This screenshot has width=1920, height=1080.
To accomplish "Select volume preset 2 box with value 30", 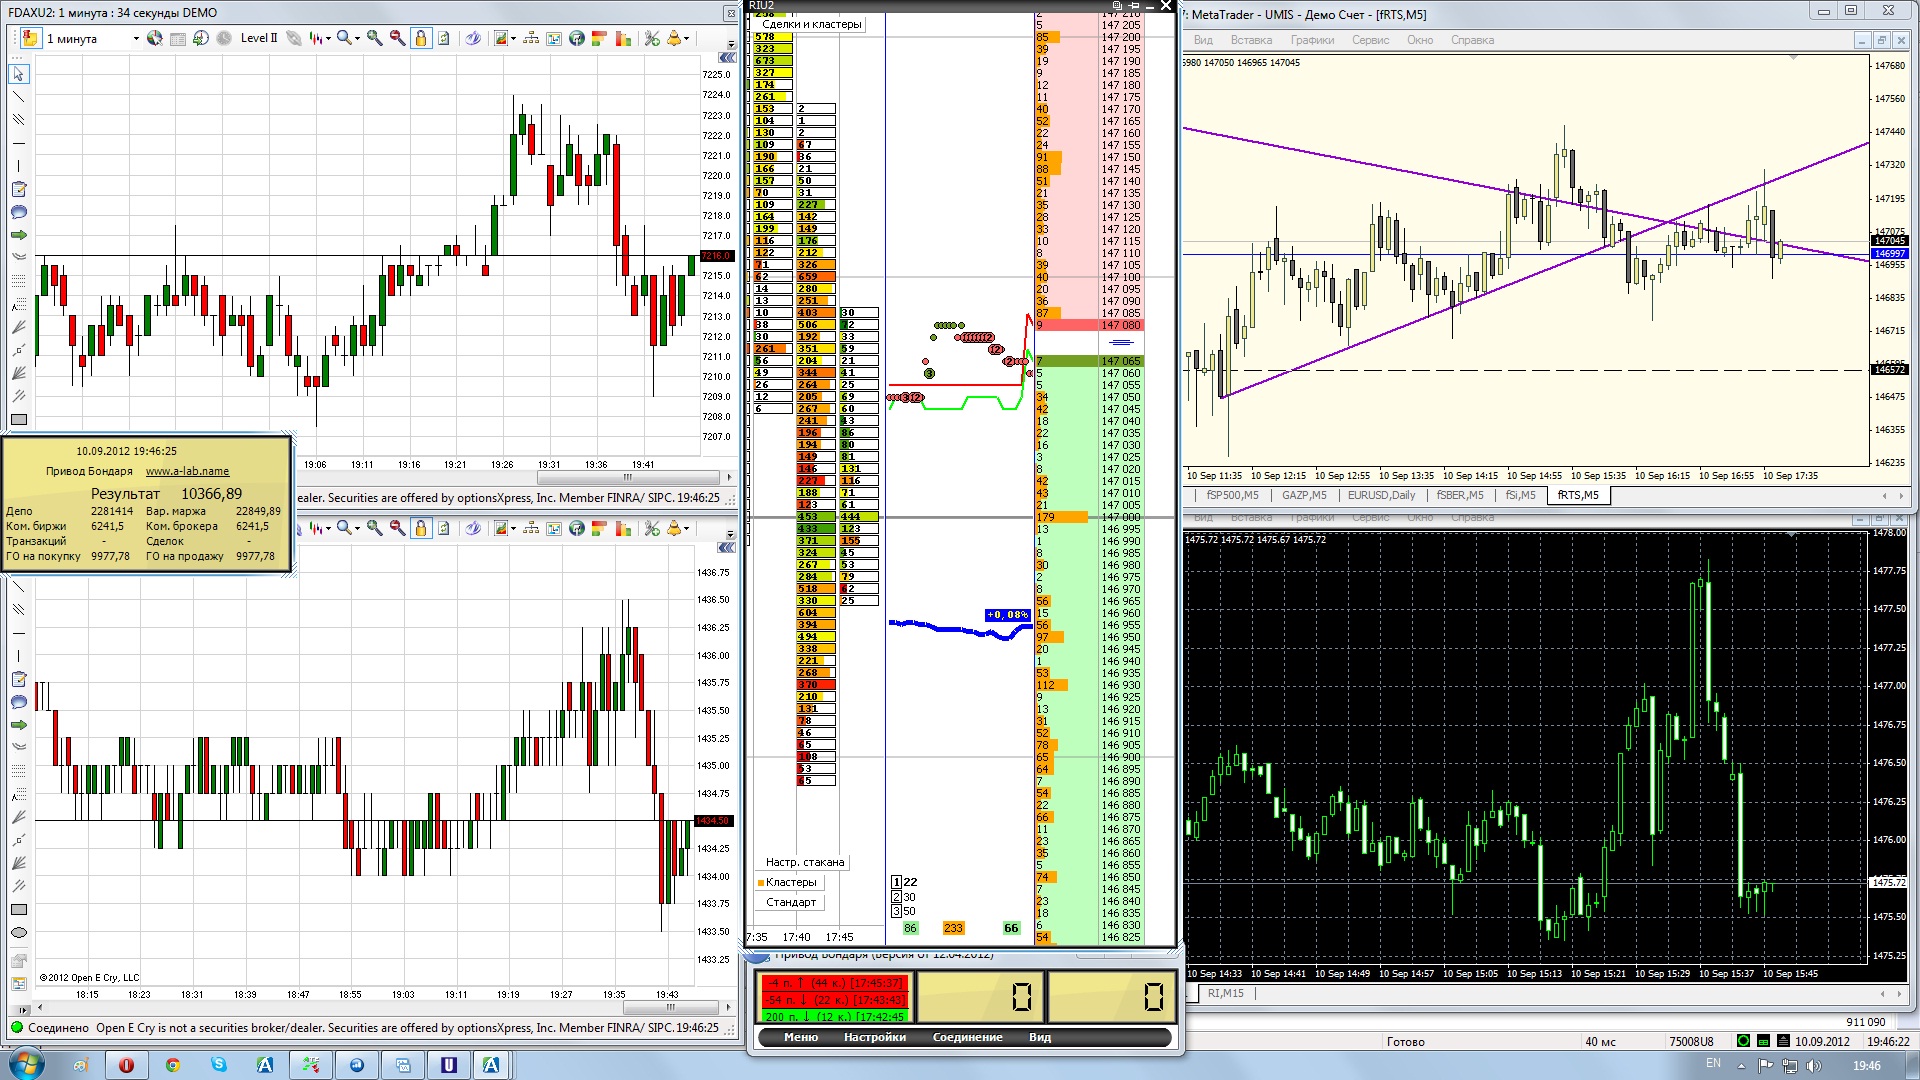I will [896, 897].
